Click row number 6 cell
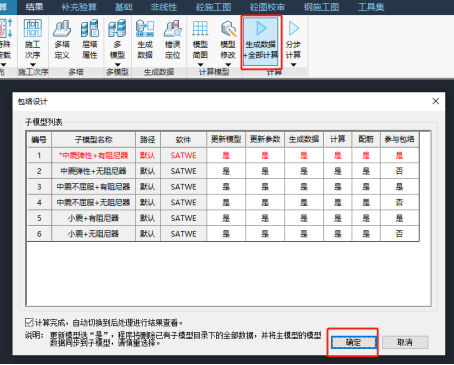 (39, 234)
